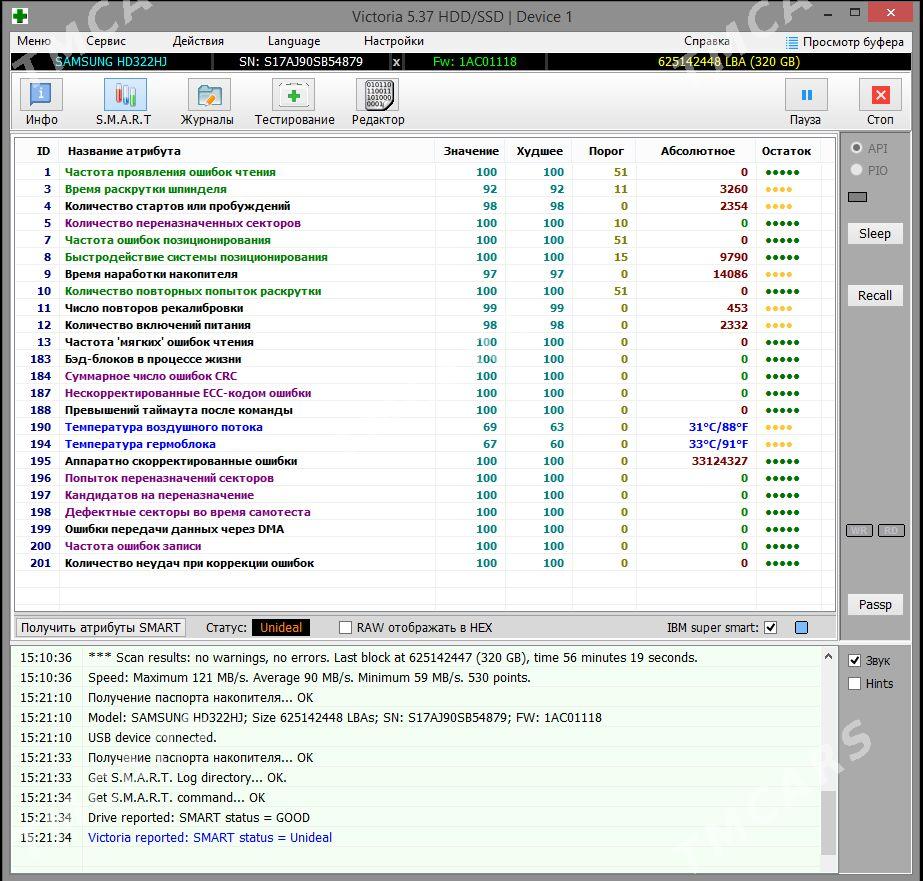Open the Журналы logs icon
The height and width of the screenshot is (881, 923).
click(x=209, y=95)
